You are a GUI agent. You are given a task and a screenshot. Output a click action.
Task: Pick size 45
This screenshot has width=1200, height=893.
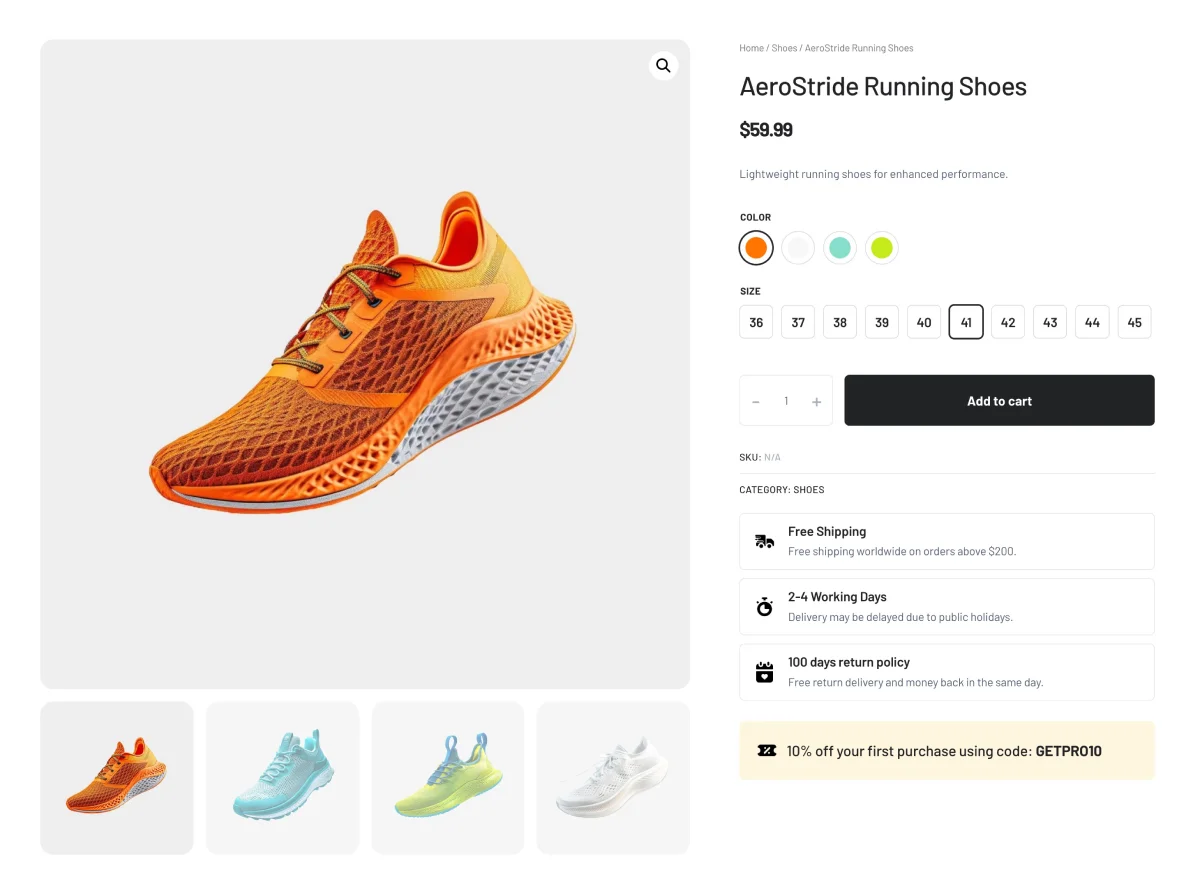click(1134, 322)
